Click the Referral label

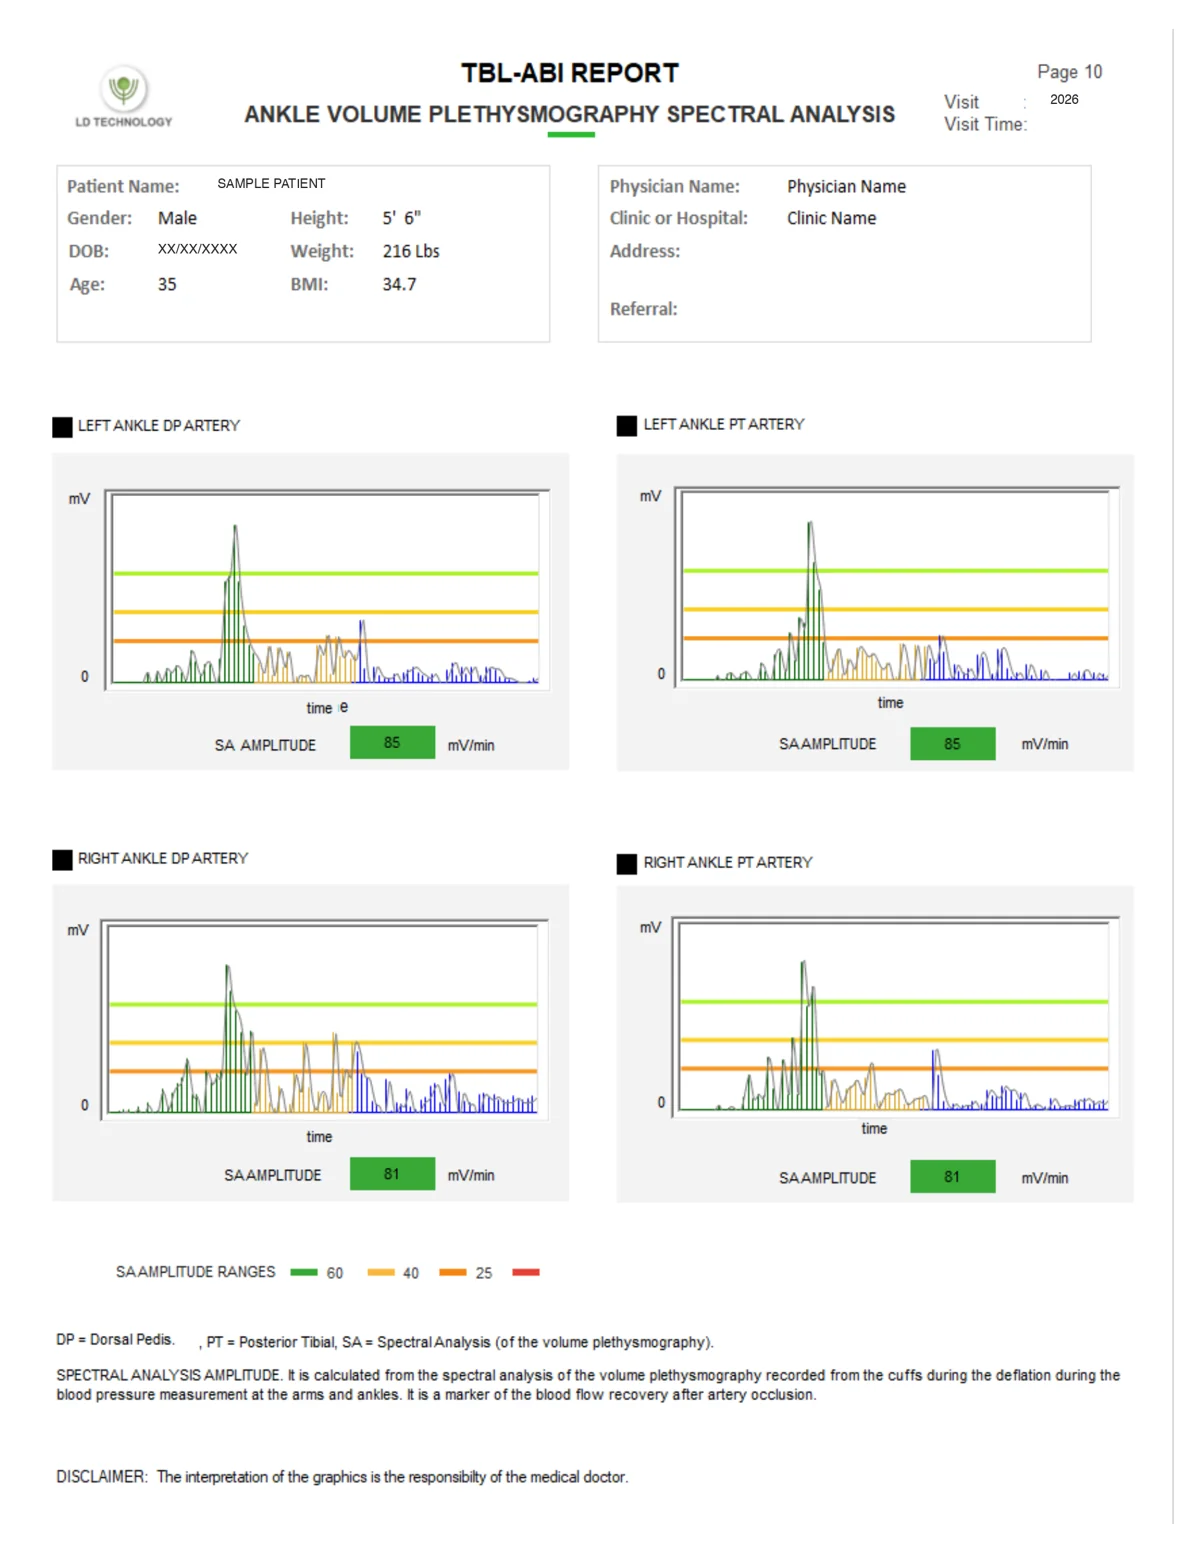644,309
